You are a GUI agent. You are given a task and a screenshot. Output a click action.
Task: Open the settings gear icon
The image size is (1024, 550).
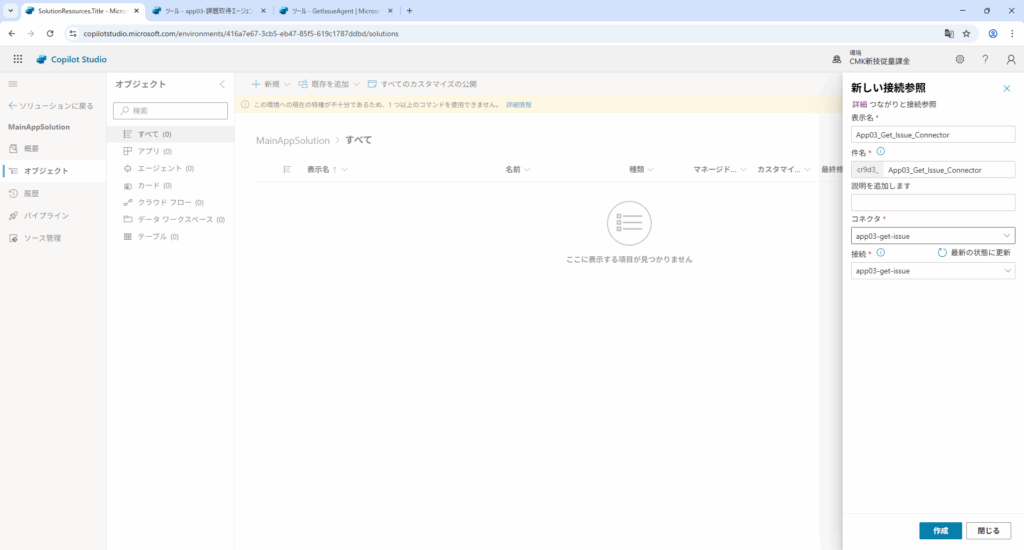coord(960,59)
